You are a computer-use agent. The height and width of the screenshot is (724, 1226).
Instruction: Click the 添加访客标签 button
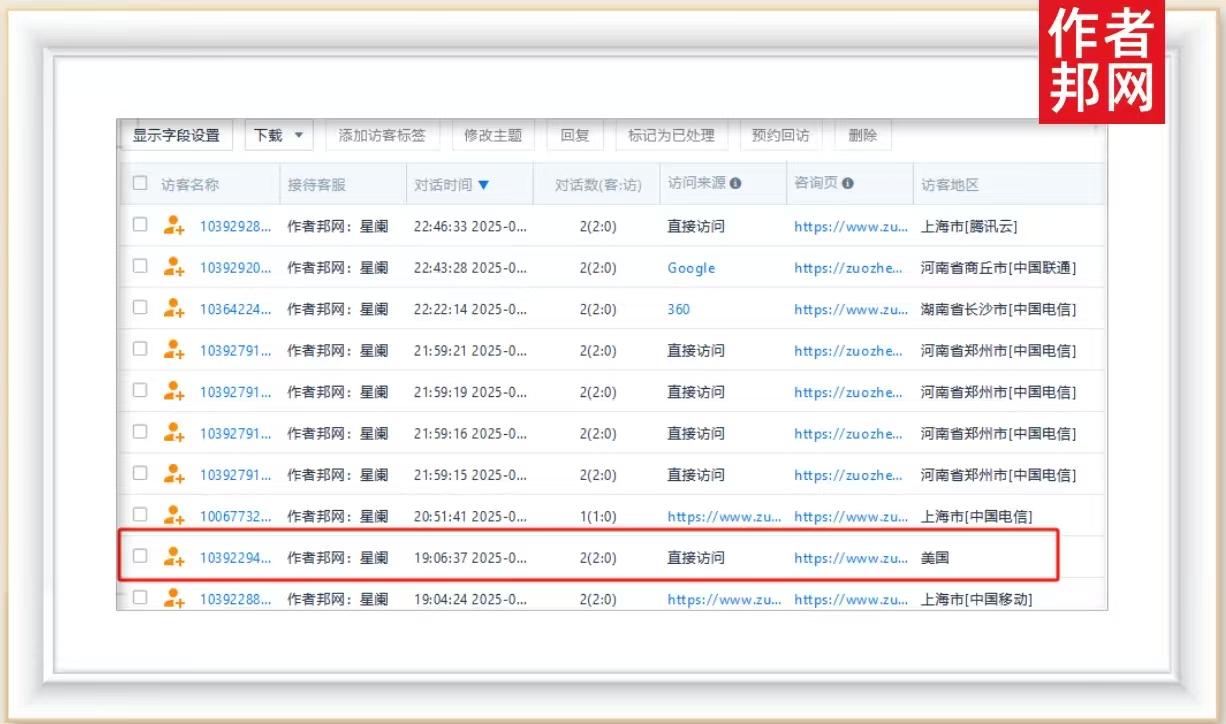click(382, 135)
